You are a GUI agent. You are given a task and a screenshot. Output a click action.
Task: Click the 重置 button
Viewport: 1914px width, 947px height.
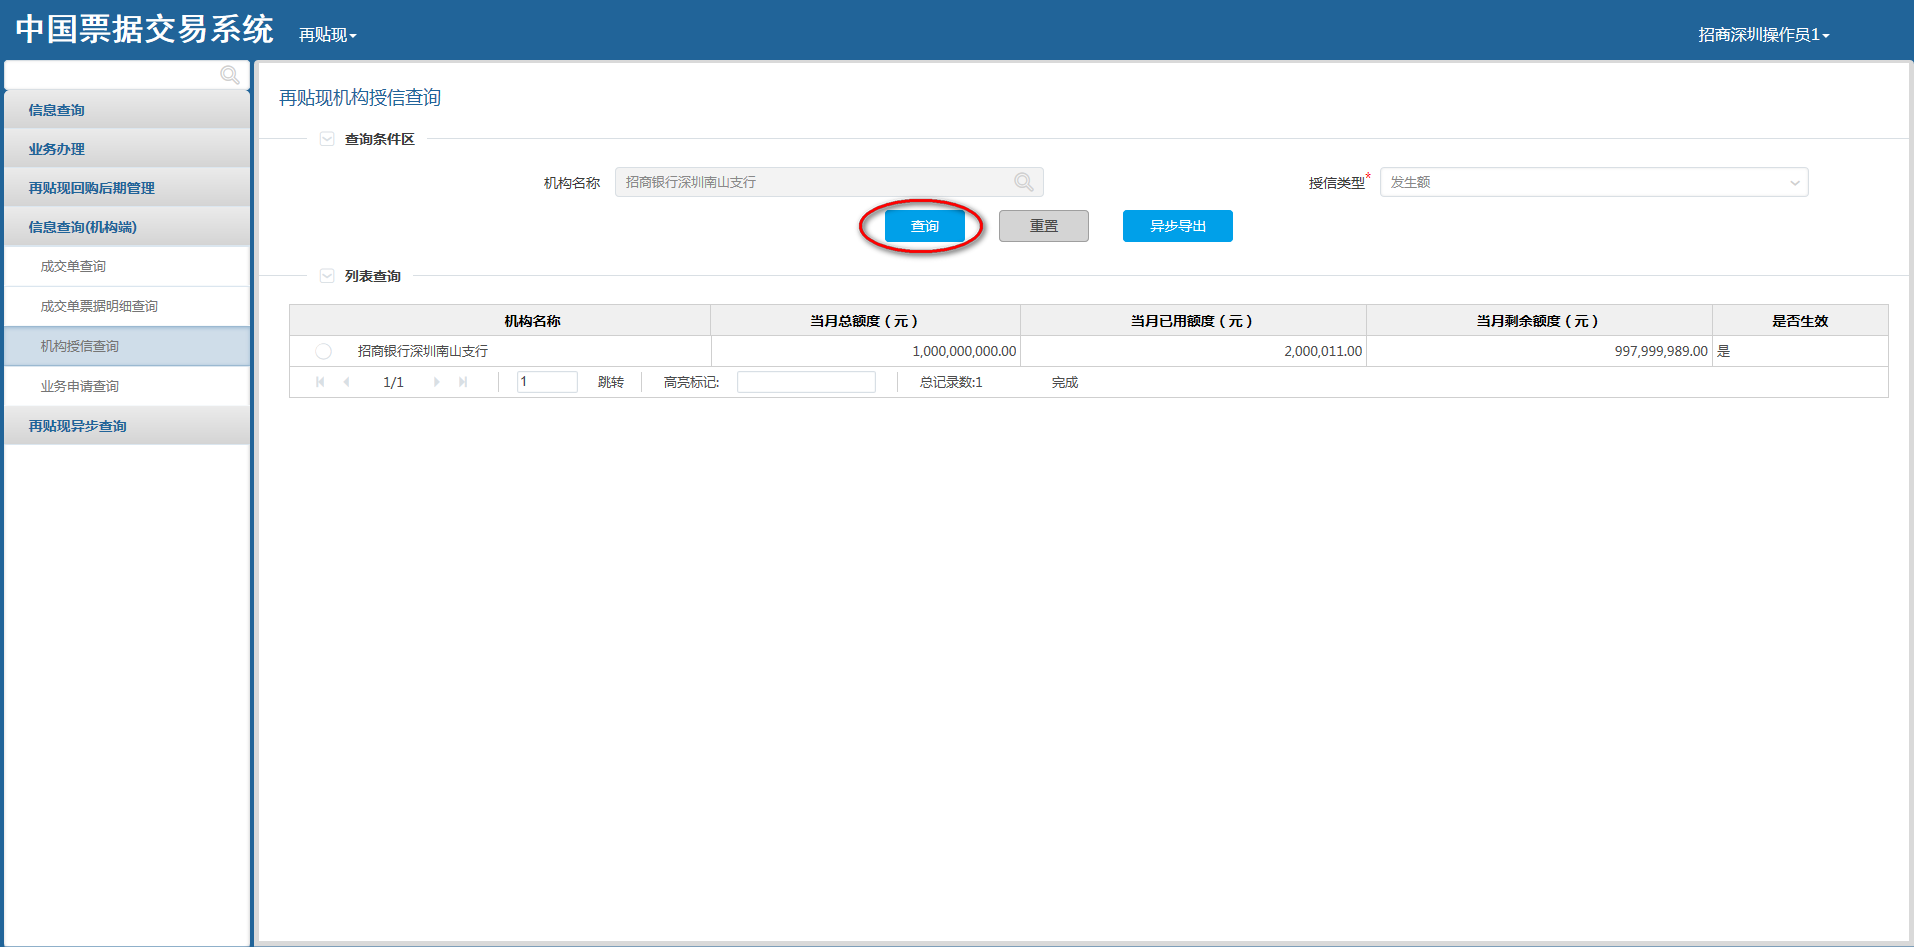[1044, 226]
